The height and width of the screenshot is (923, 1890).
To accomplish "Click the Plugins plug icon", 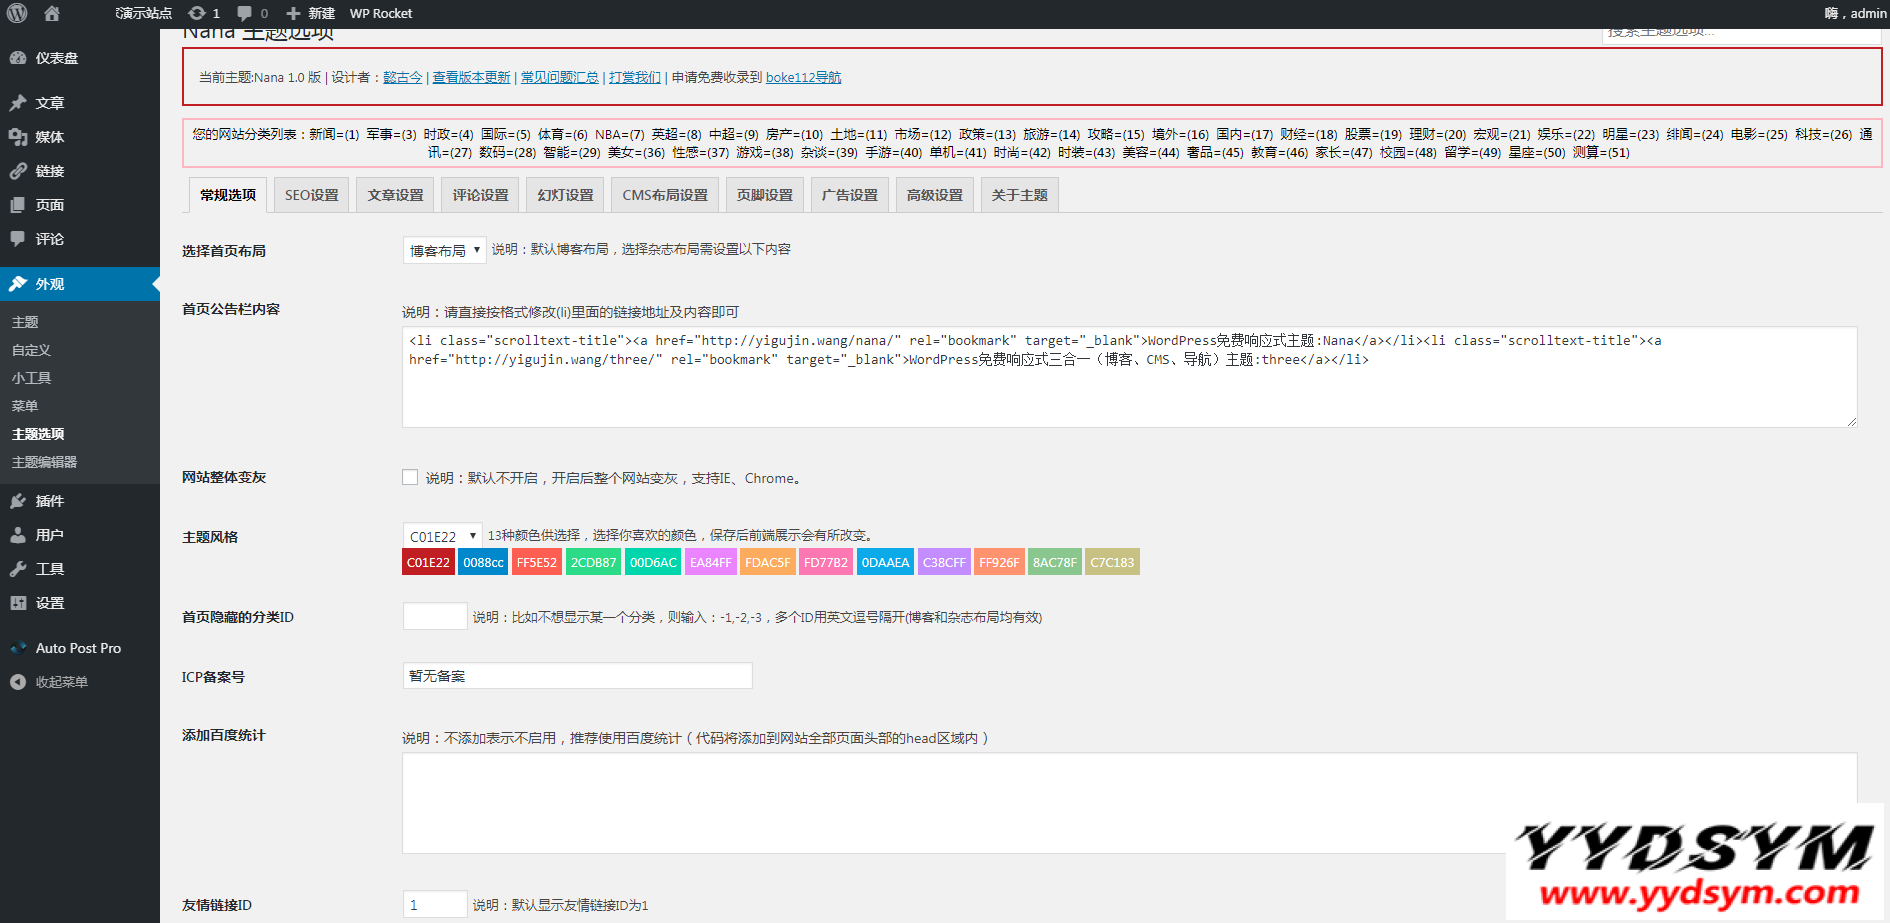I will (18, 501).
